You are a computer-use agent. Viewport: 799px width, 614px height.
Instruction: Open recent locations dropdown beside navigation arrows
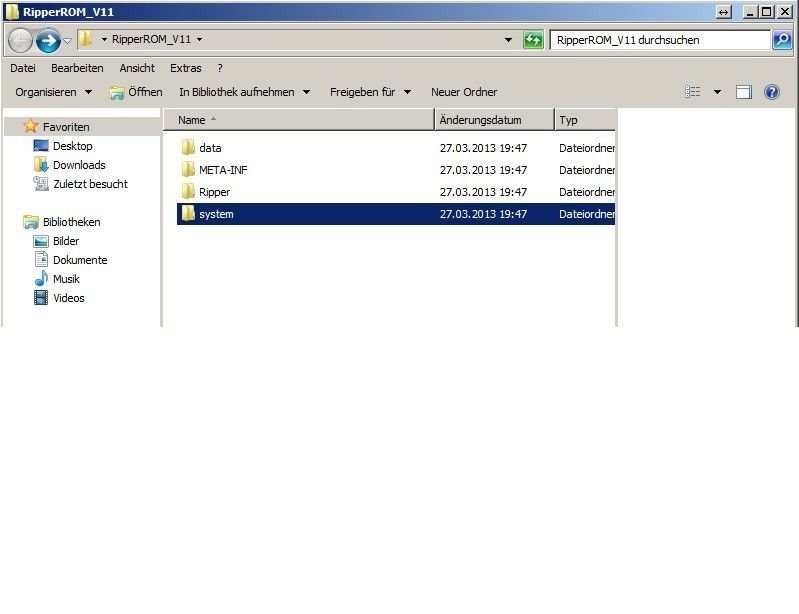click(x=68, y=40)
